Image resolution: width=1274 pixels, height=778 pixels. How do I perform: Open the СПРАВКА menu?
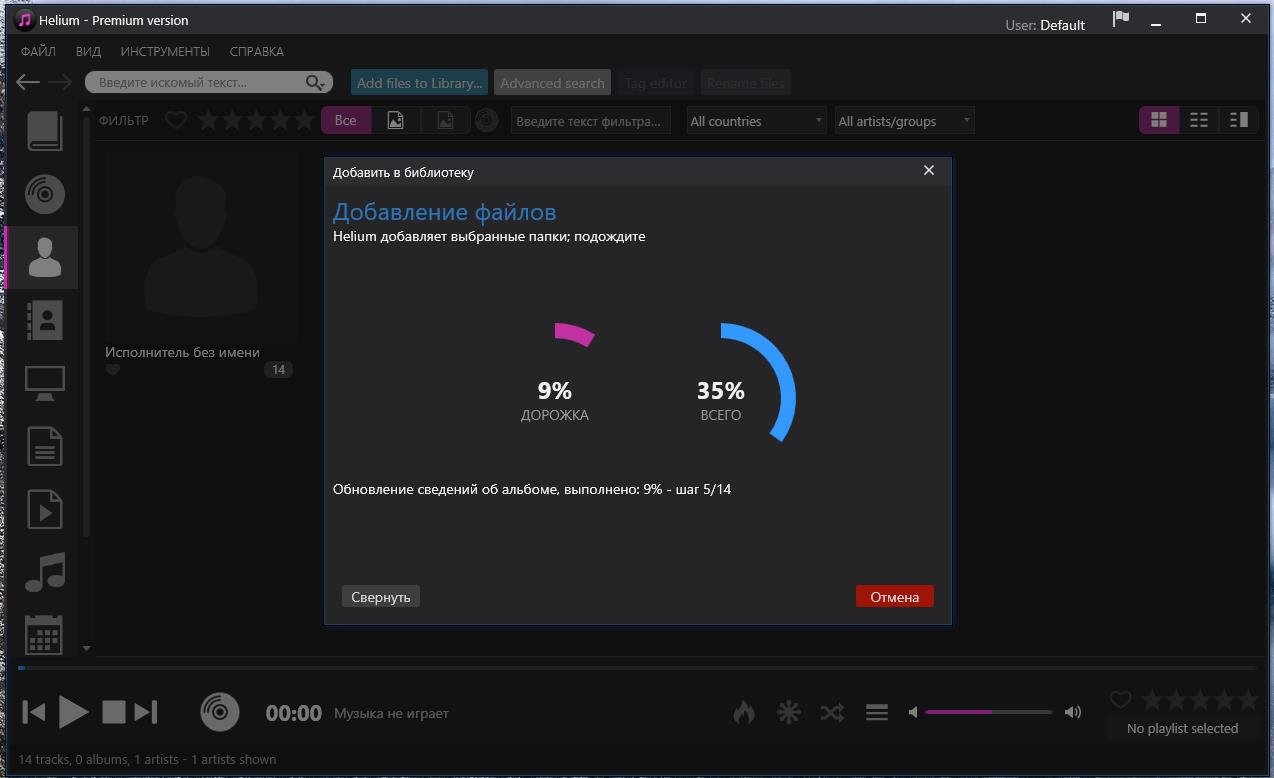(257, 51)
